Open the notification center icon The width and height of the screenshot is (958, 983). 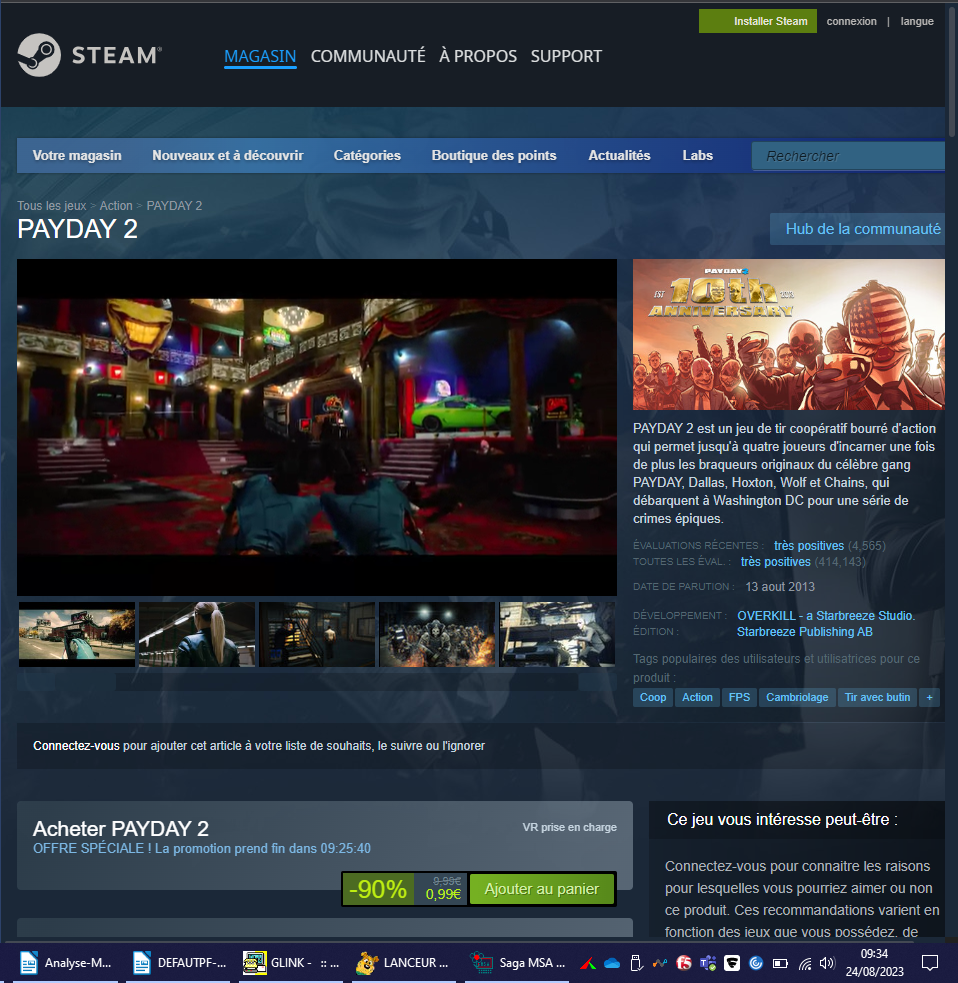pos(930,963)
